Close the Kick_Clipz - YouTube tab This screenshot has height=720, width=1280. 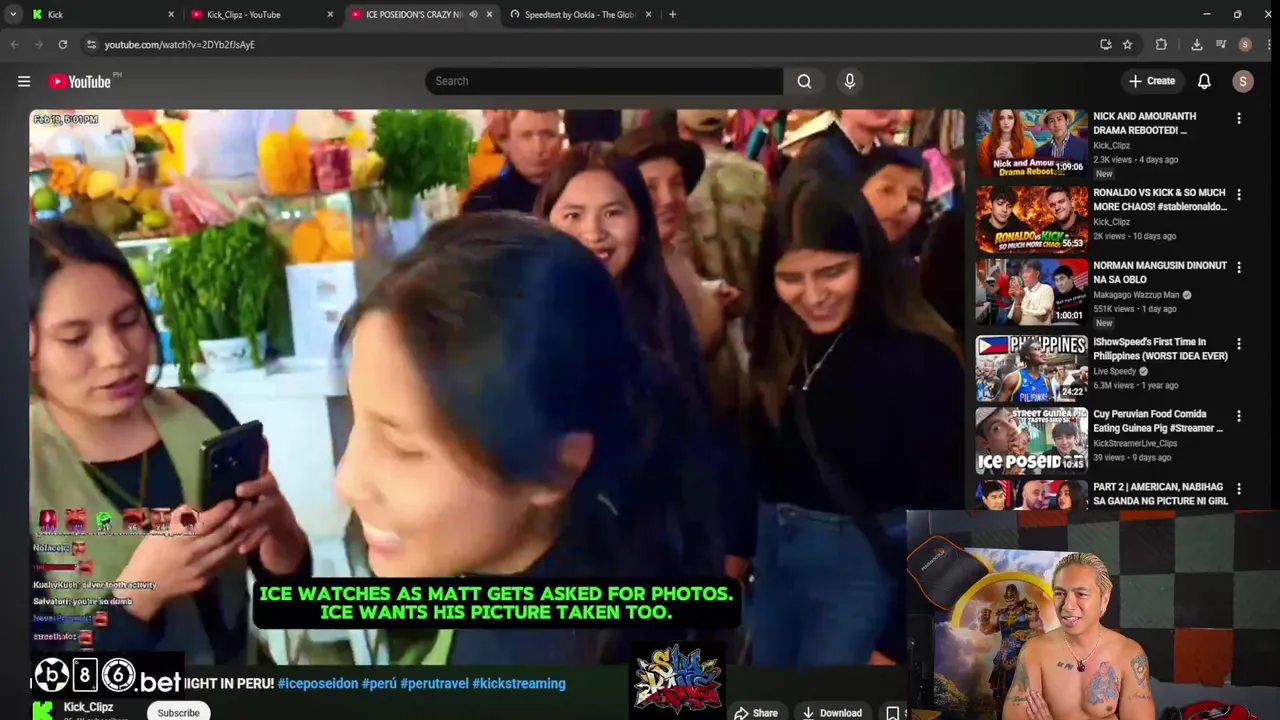pos(330,14)
